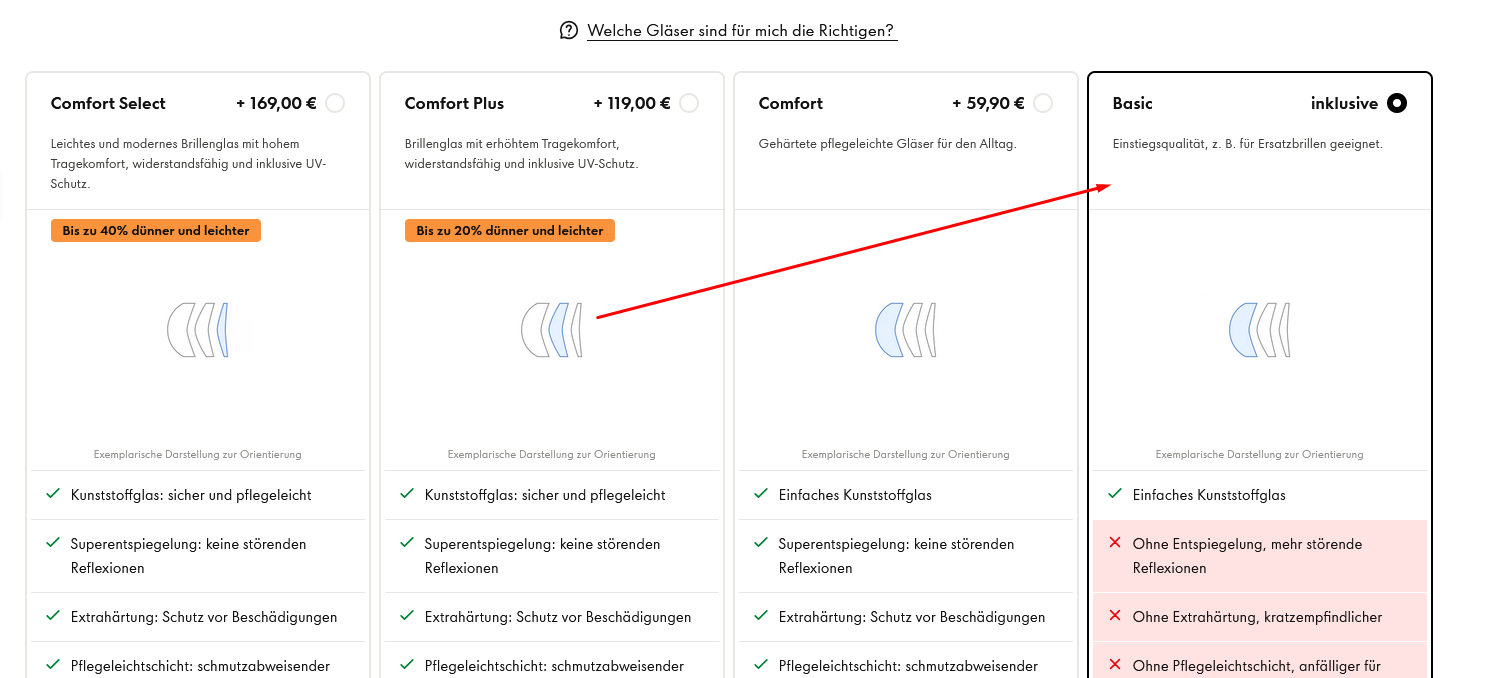This screenshot has width=1504, height=678.
Task: Click the red X beside 'Ohne Pflegeleichtschicht'
Action: pyautogui.click(x=1115, y=665)
